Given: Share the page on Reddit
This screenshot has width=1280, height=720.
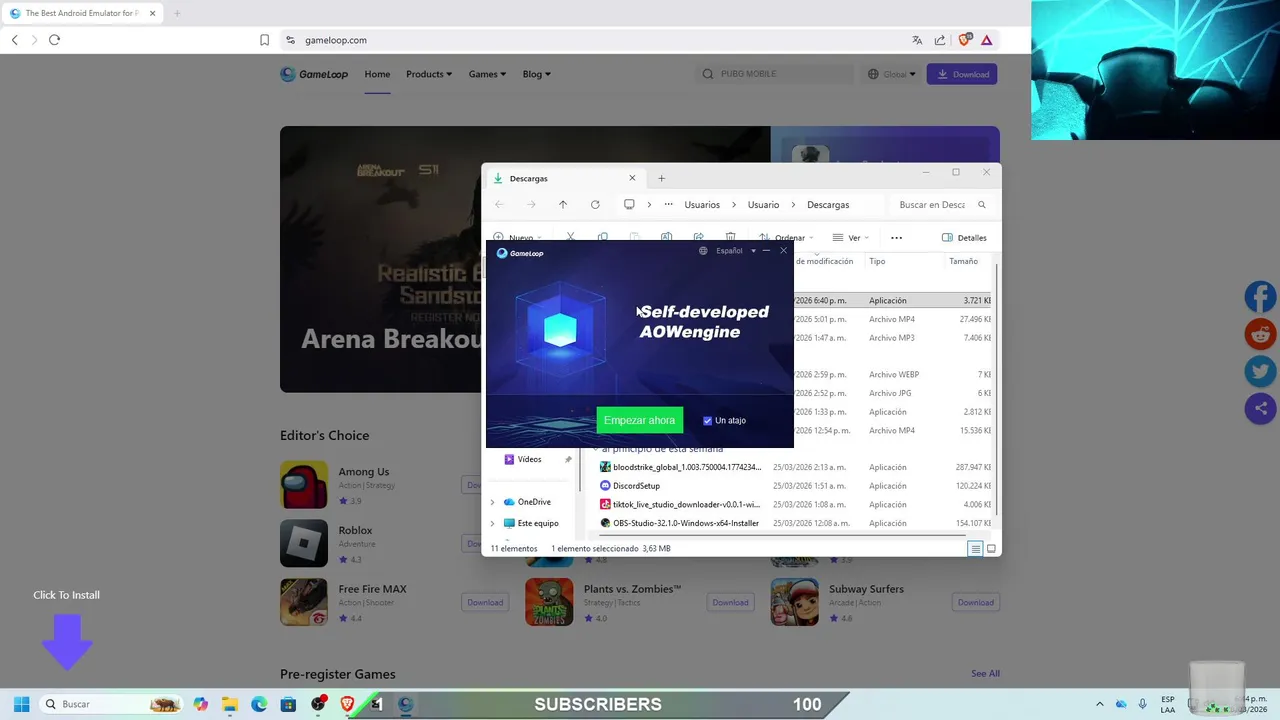Looking at the screenshot, I should click(x=1260, y=334).
